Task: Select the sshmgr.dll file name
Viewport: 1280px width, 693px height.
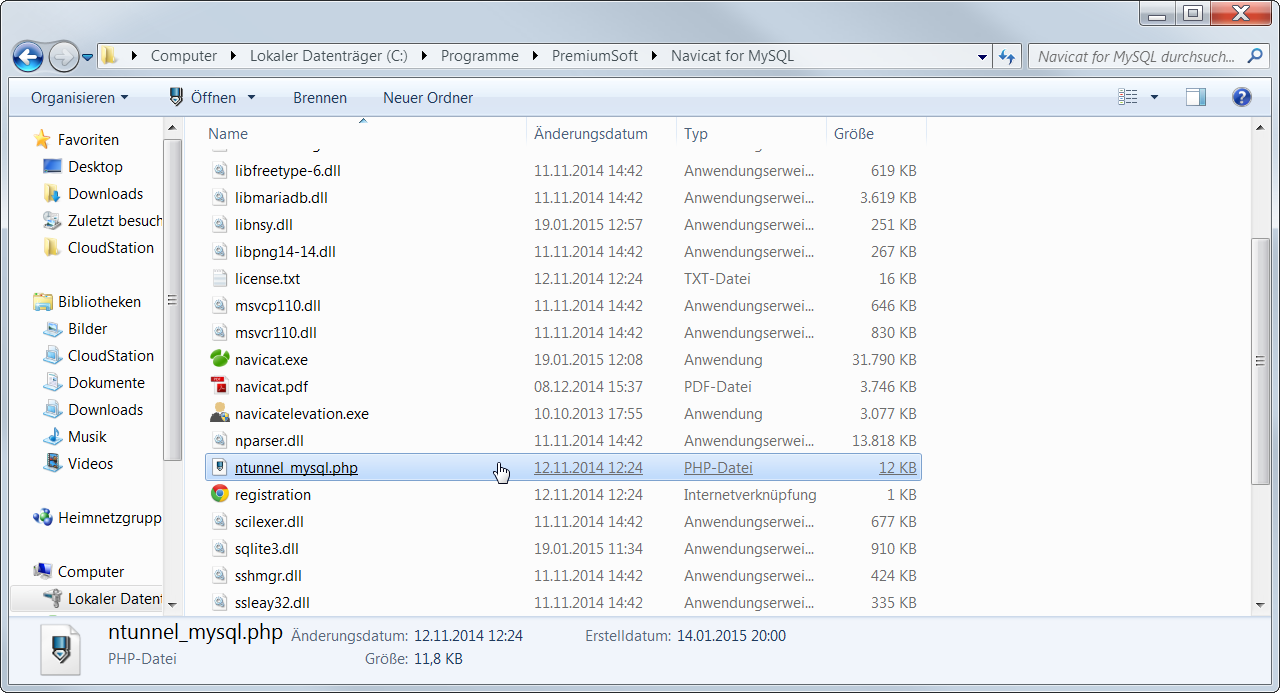Action: tap(268, 575)
